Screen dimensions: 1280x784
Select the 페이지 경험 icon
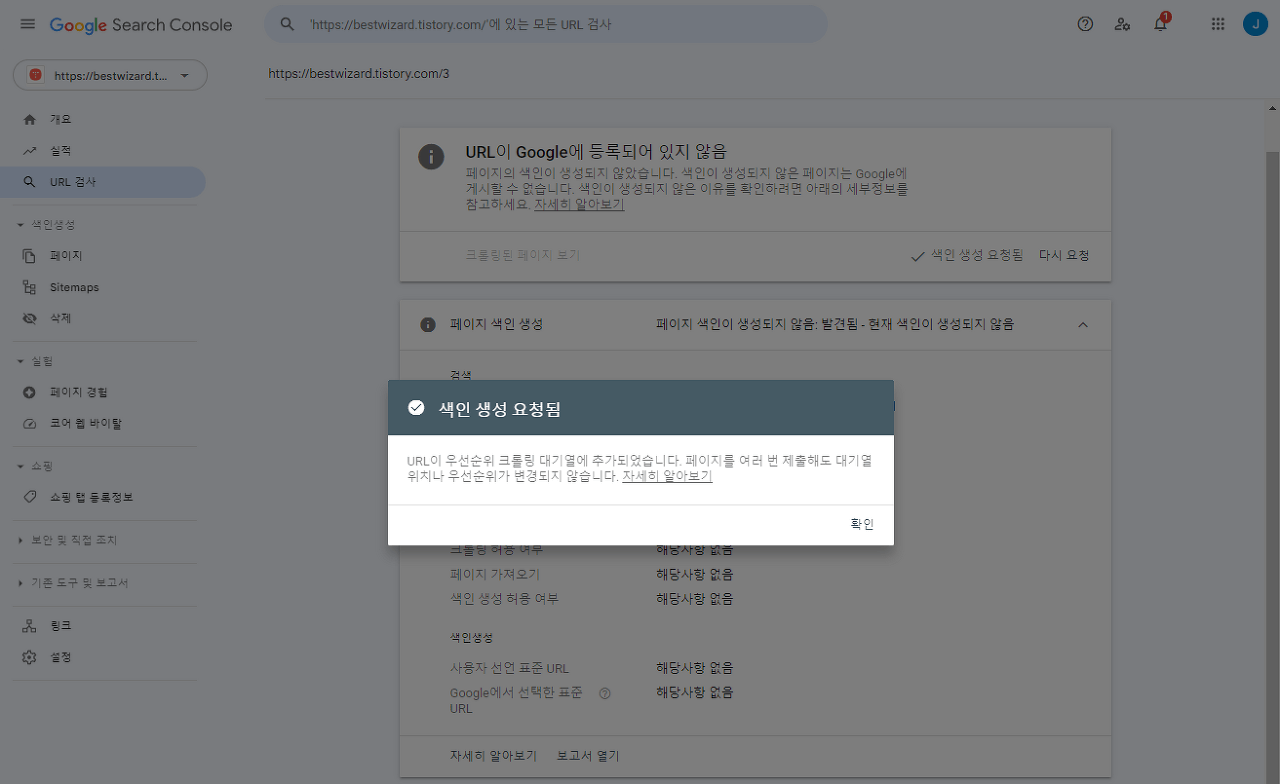coord(30,392)
